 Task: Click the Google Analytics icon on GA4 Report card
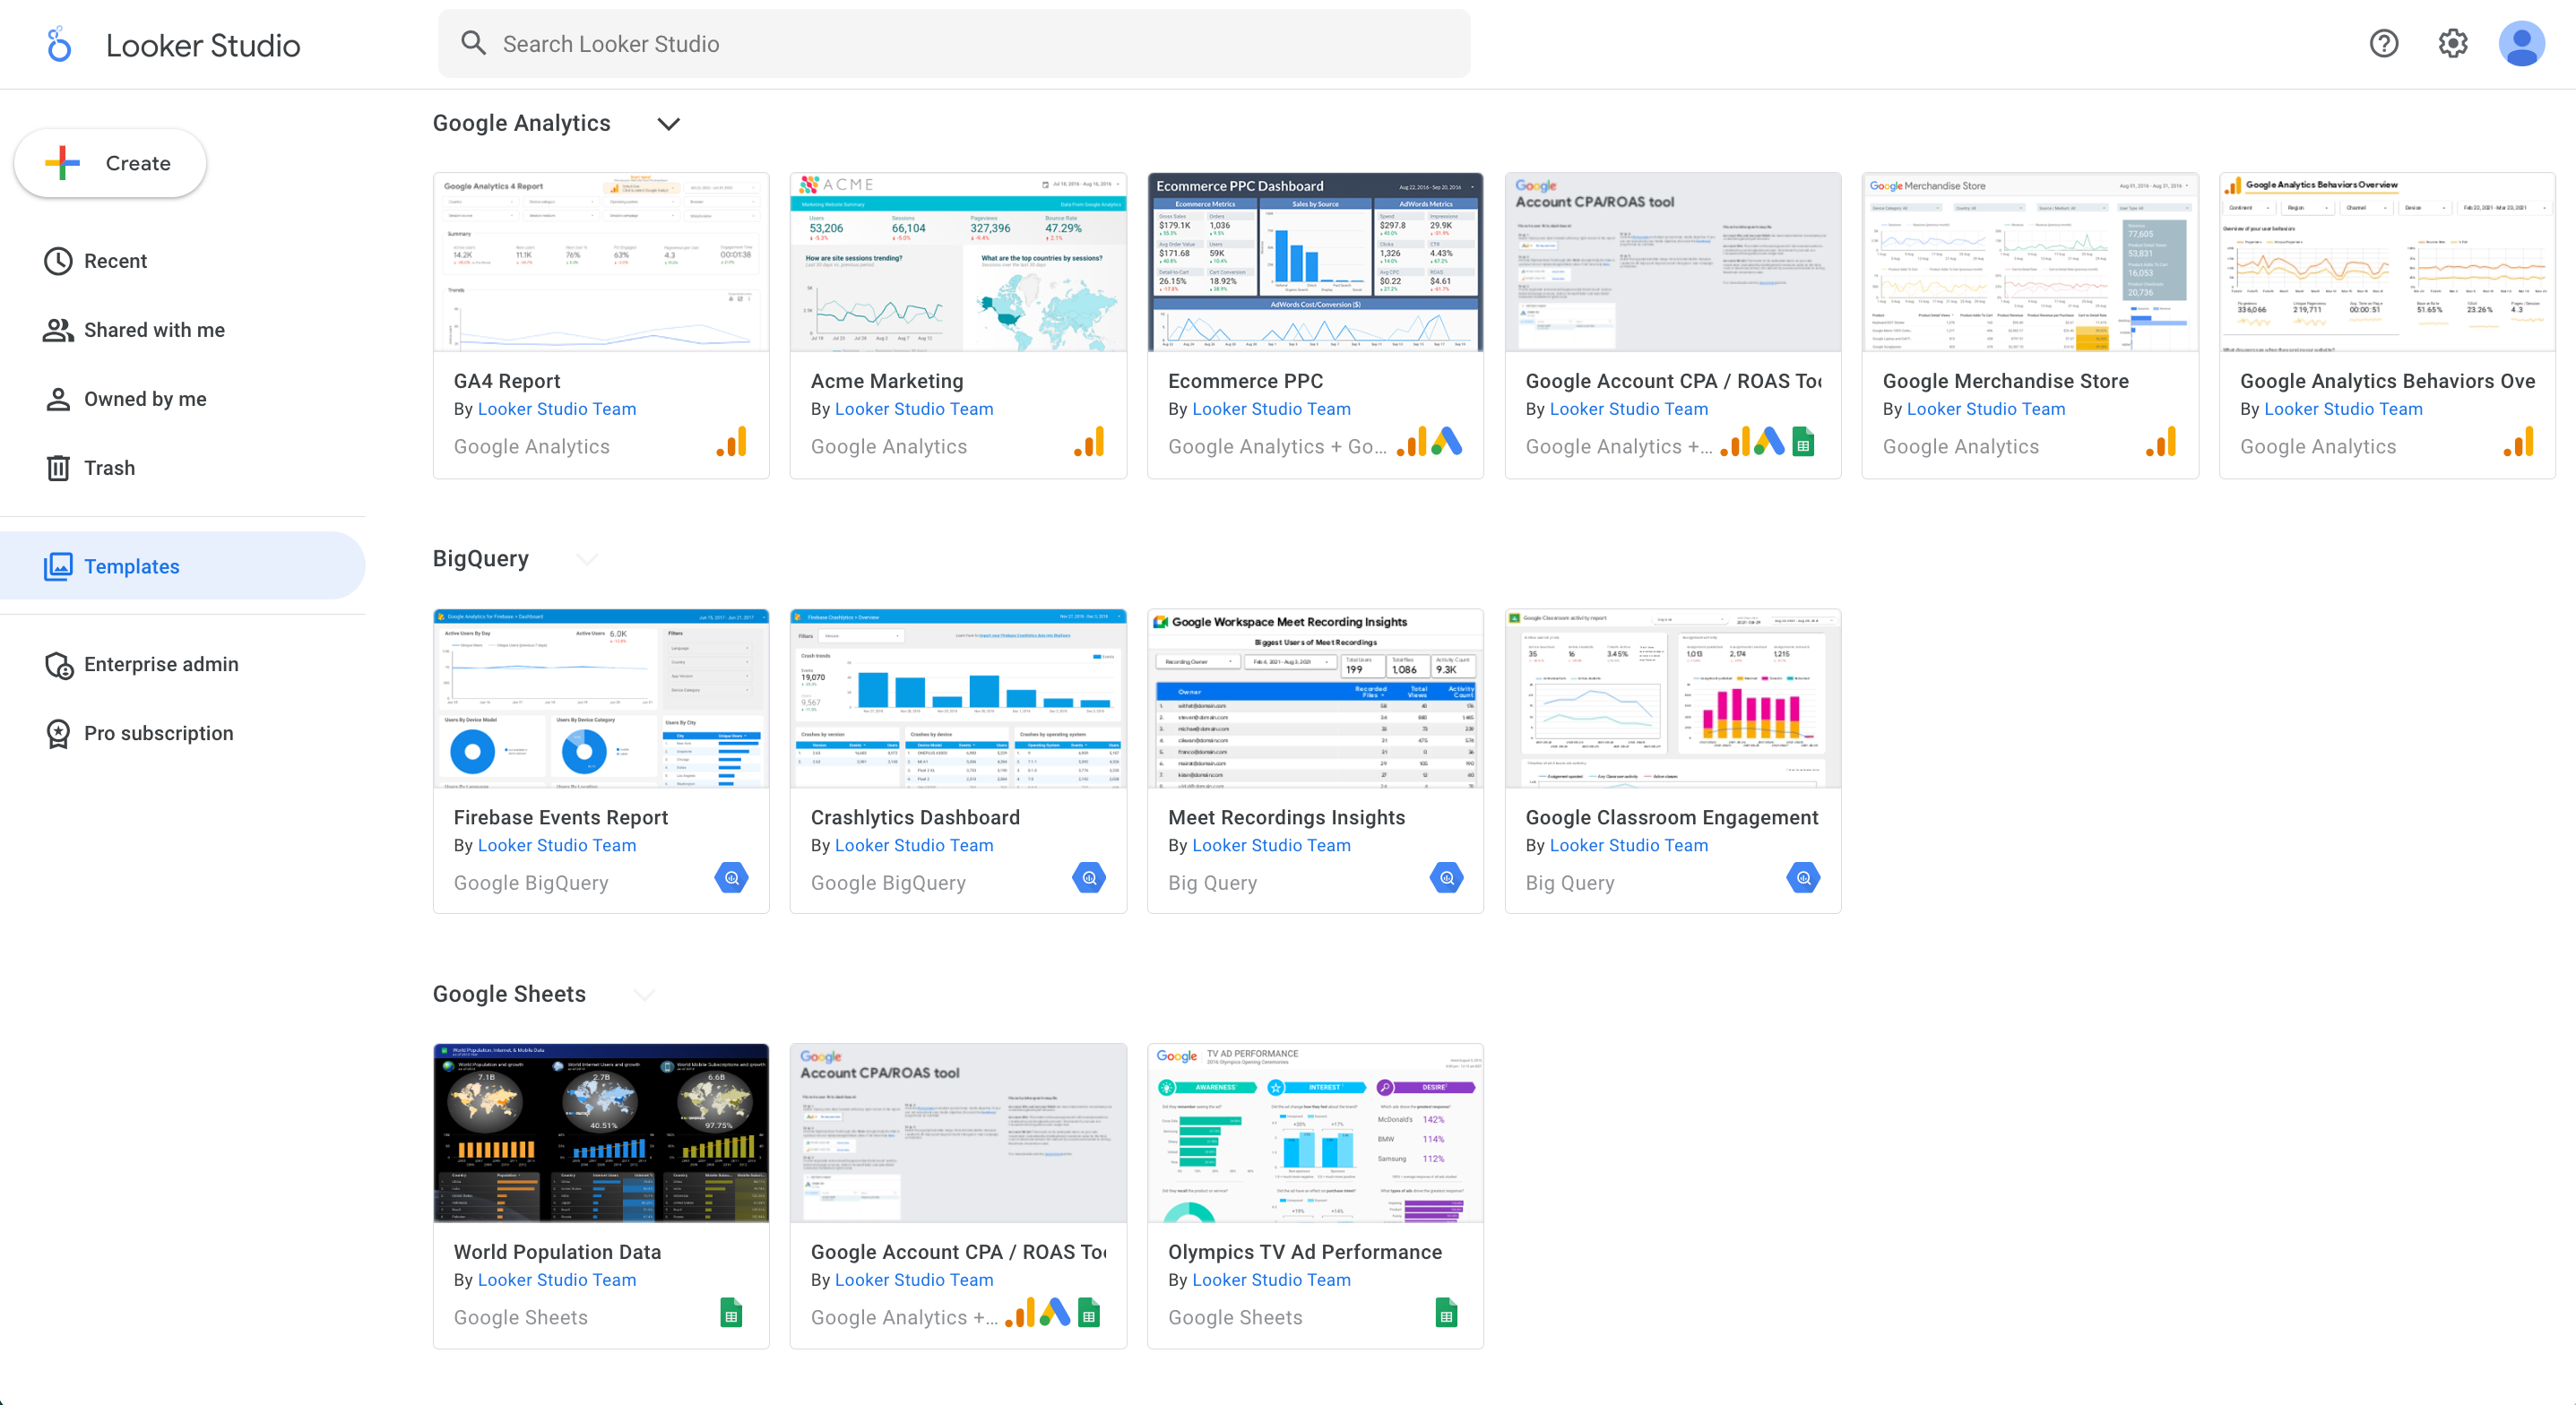coord(732,443)
